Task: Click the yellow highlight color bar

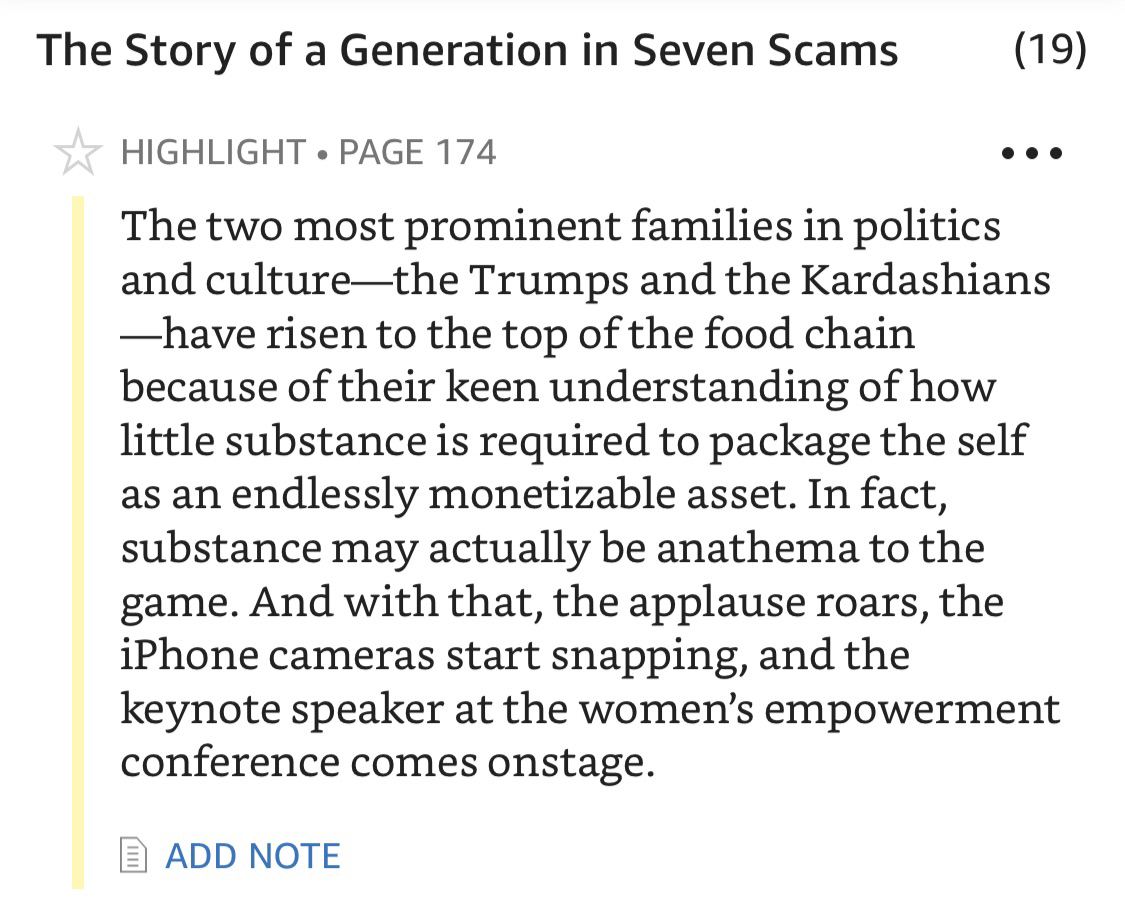Action: pyautogui.click(x=78, y=541)
